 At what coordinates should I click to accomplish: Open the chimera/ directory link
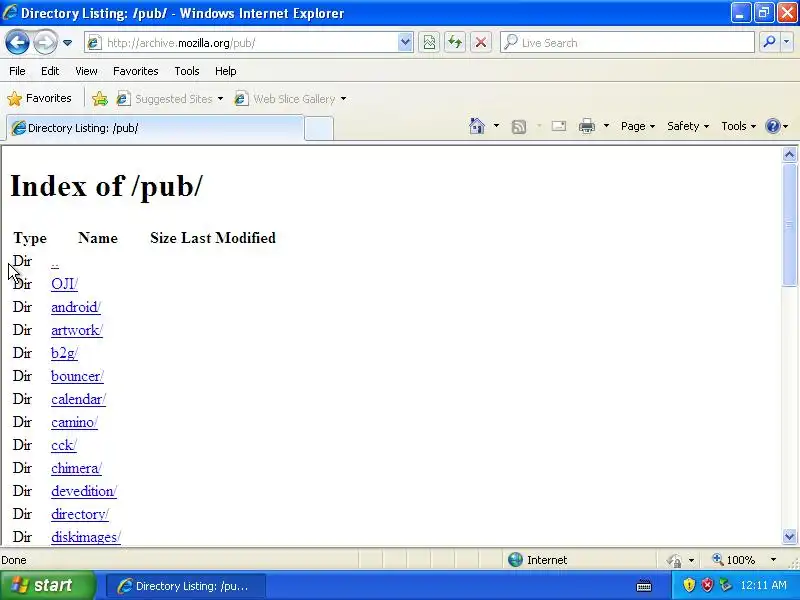pyautogui.click(x=77, y=468)
